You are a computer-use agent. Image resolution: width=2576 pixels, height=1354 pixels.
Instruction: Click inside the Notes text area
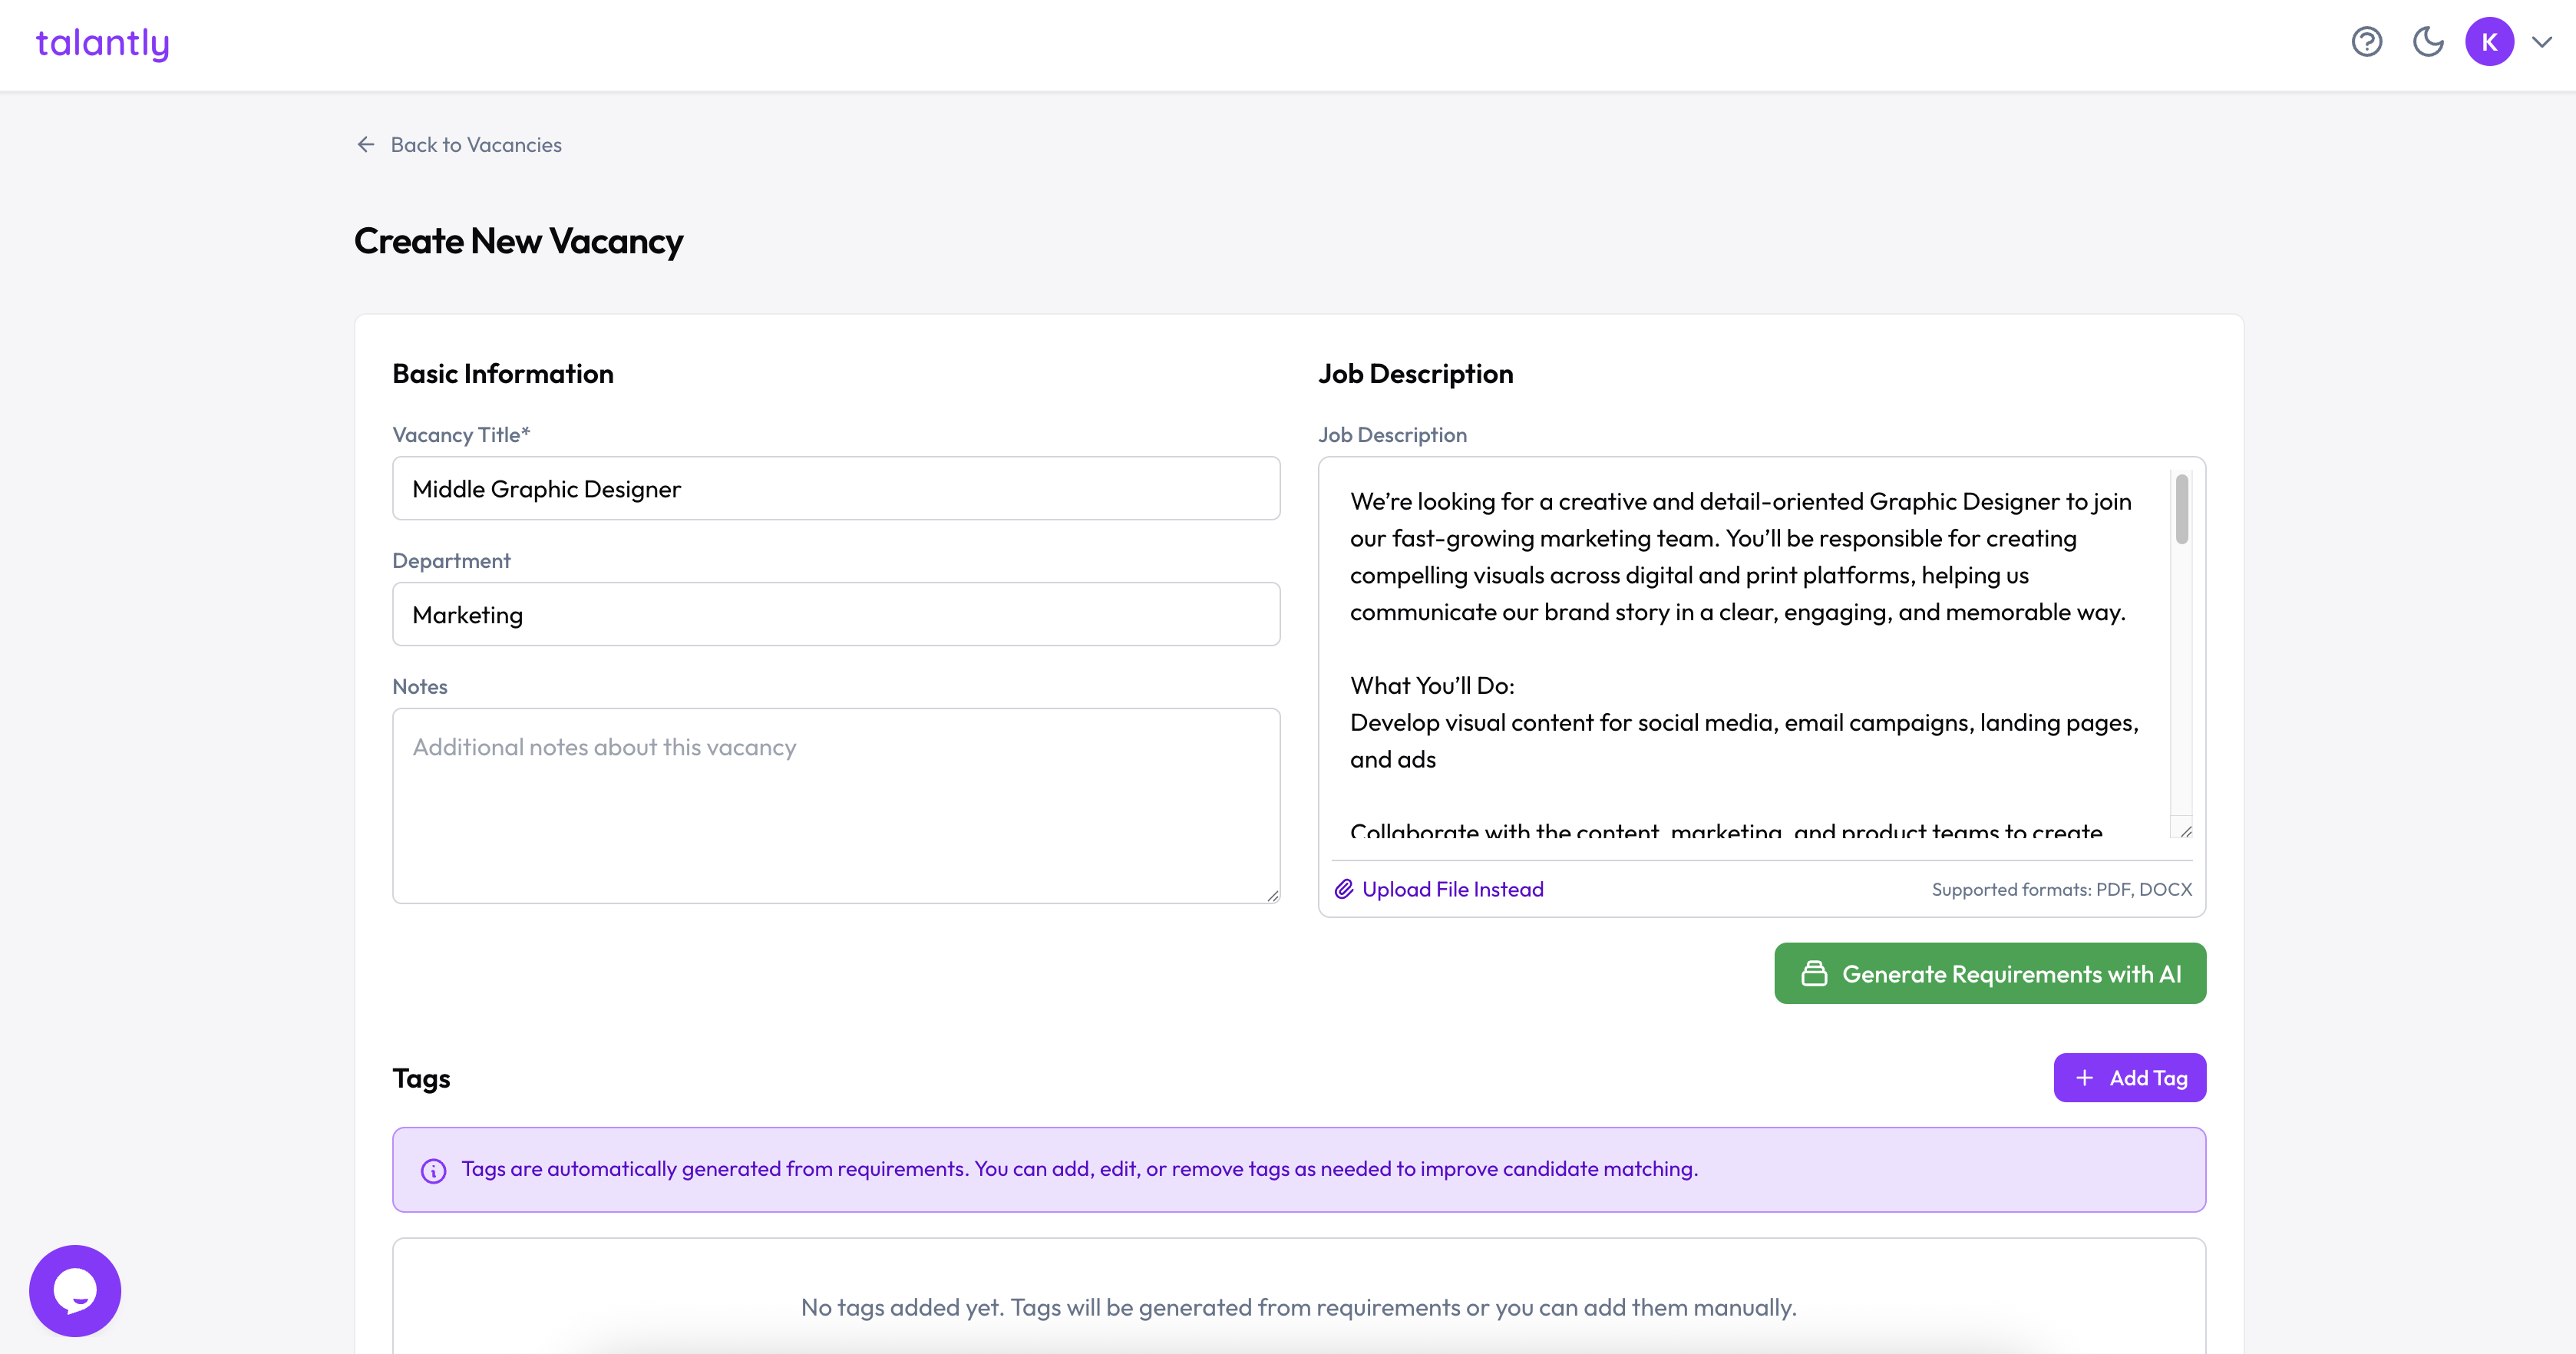[836, 806]
